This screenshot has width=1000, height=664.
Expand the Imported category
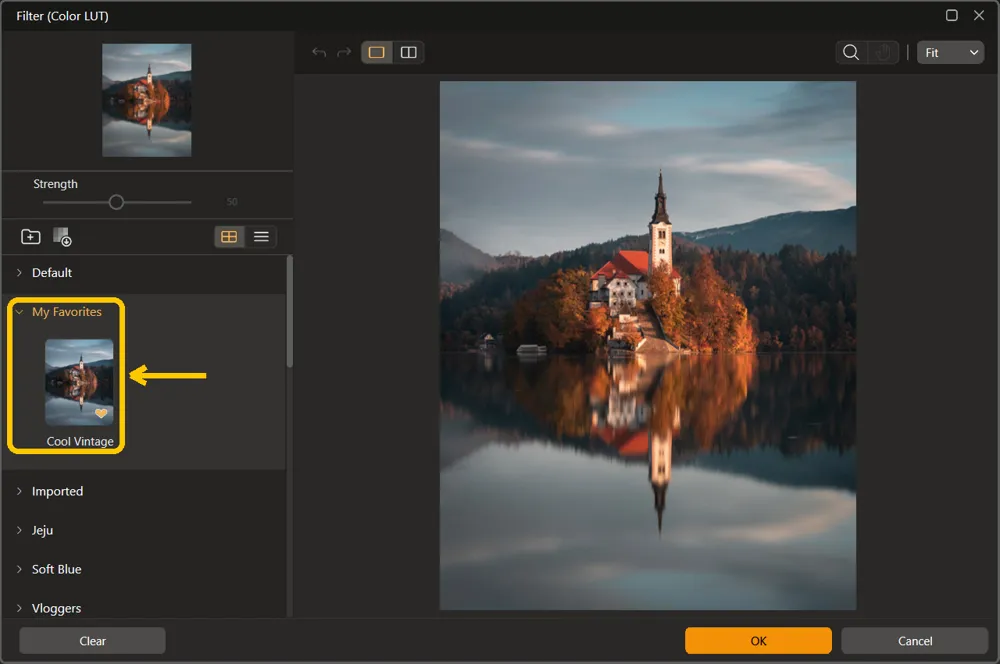point(19,491)
